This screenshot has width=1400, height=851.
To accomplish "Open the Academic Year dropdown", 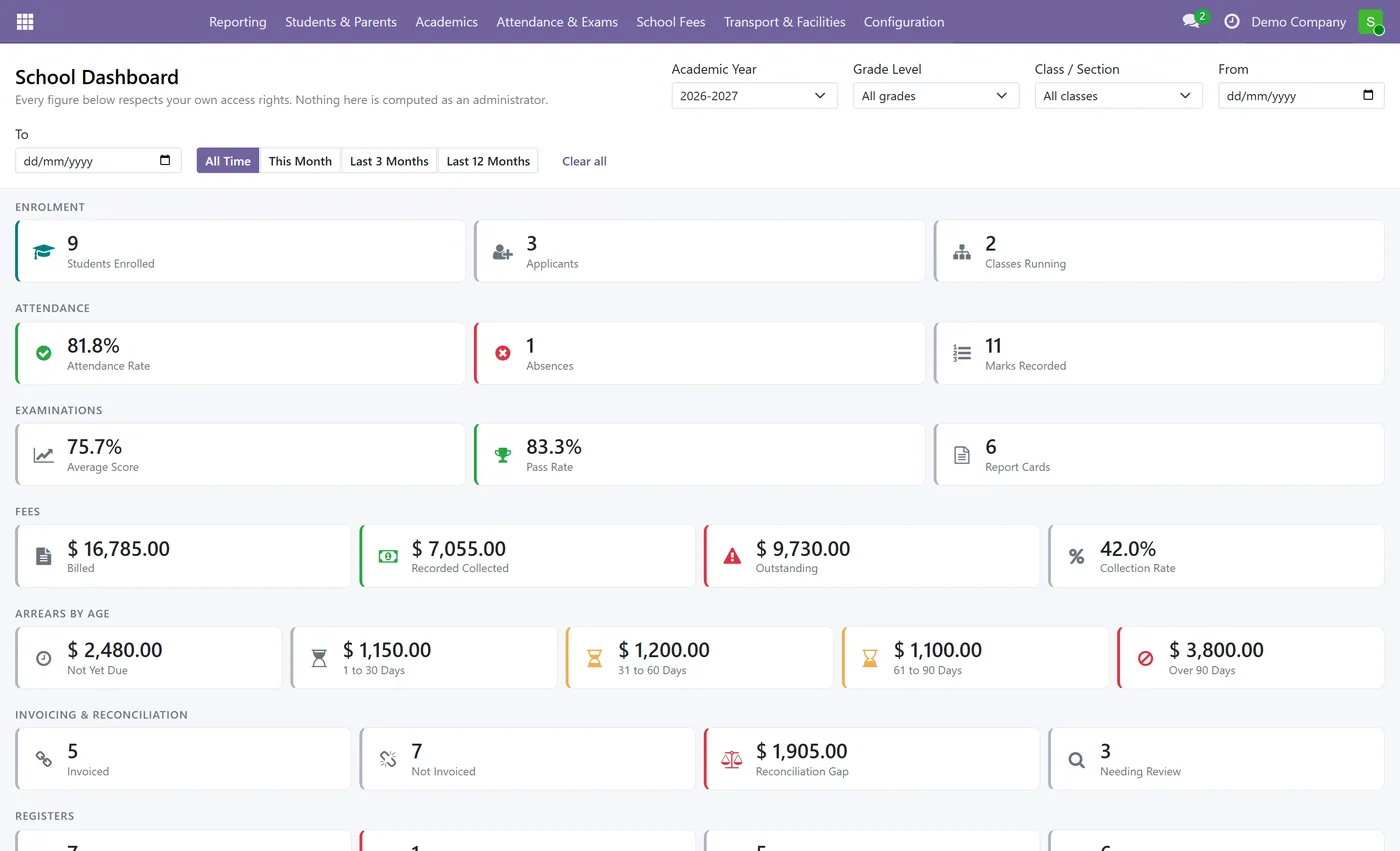I will [x=754, y=96].
